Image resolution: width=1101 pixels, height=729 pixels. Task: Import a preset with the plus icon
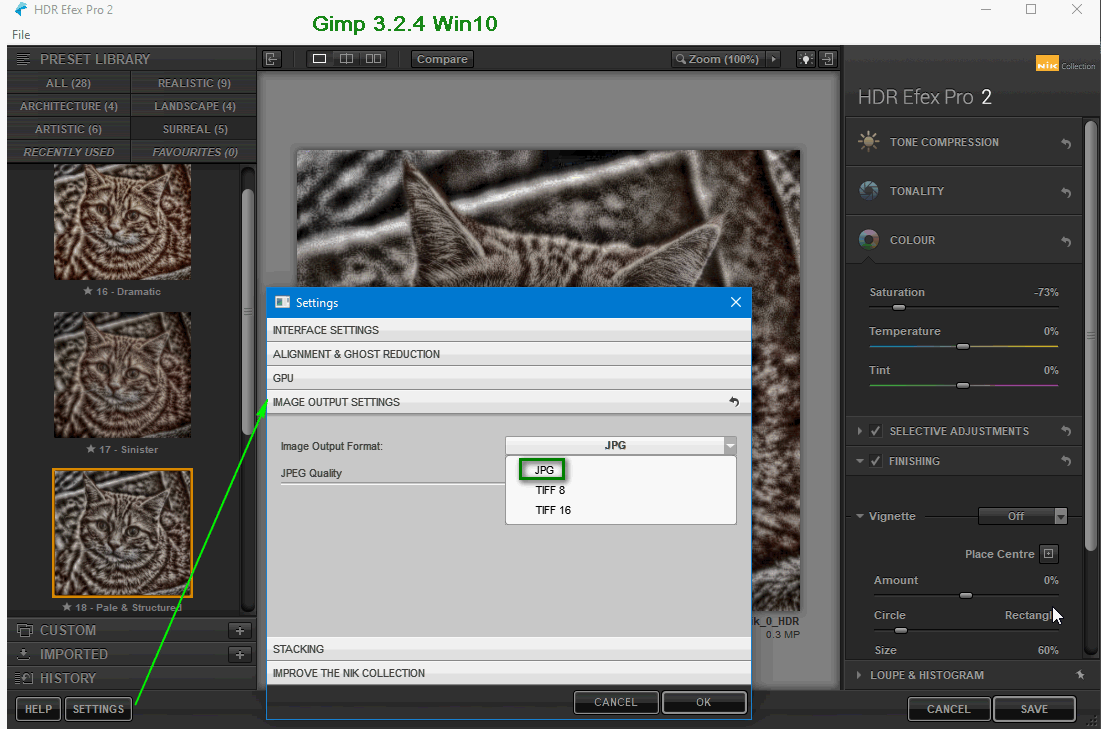239,655
